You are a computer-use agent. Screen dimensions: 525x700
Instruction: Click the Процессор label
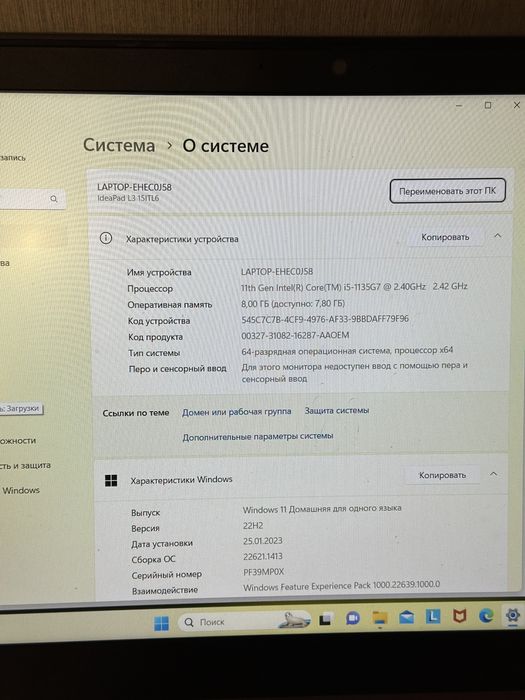coord(150,289)
